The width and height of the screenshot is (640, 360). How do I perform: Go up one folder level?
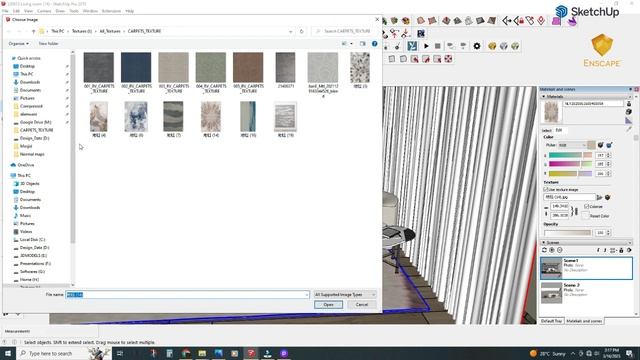pos(33,31)
